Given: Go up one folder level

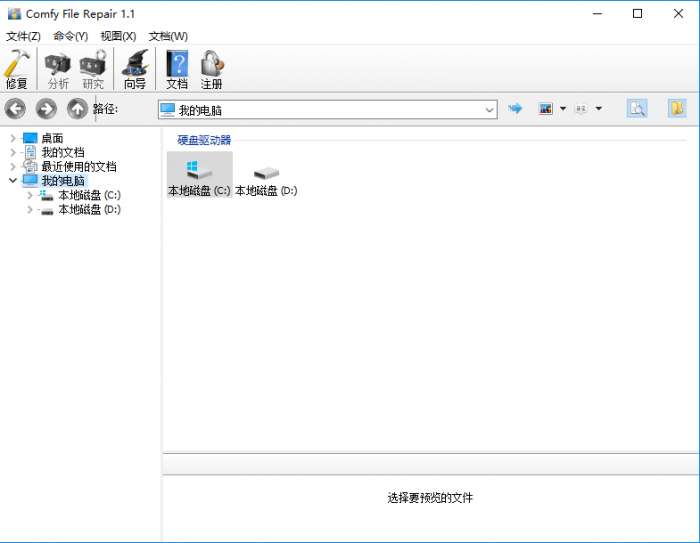Looking at the screenshot, I should [x=77, y=109].
